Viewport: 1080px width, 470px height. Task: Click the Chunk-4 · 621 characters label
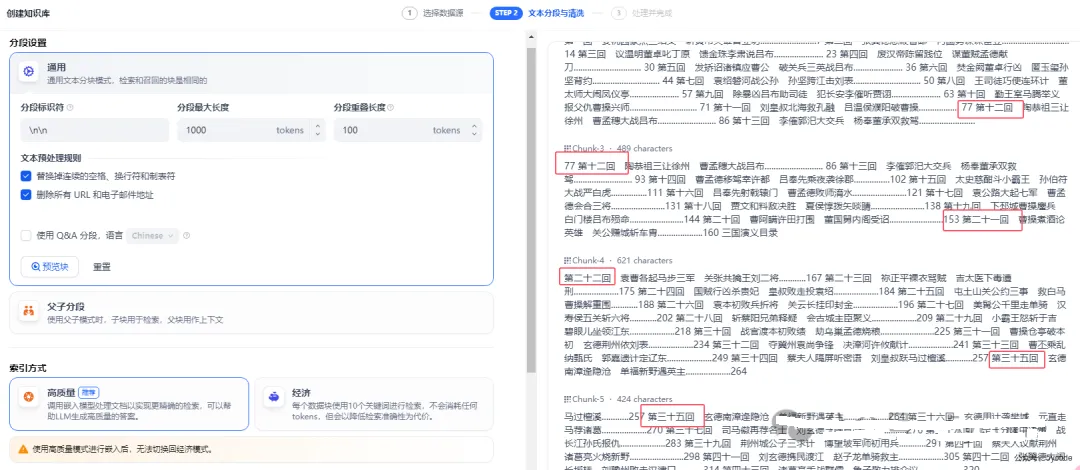click(x=622, y=260)
